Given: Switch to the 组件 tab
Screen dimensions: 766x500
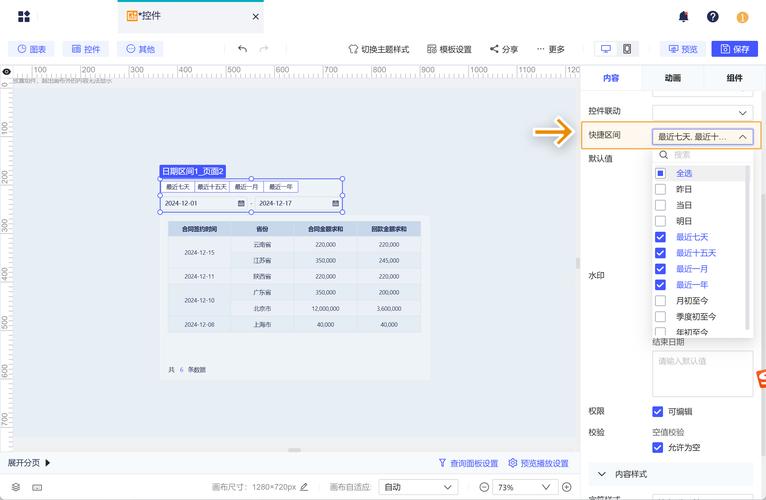Looking at the screenshot, I should (734, 78).
